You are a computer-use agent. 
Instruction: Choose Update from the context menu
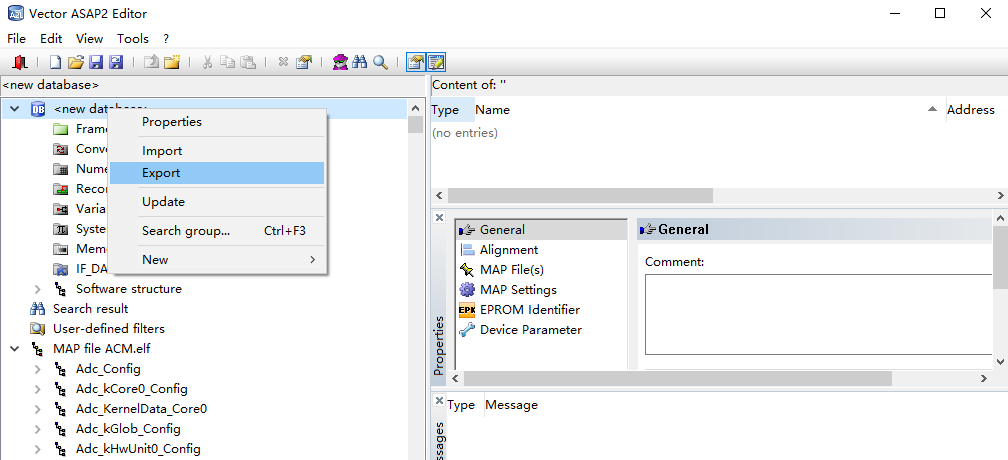point(217,202)
